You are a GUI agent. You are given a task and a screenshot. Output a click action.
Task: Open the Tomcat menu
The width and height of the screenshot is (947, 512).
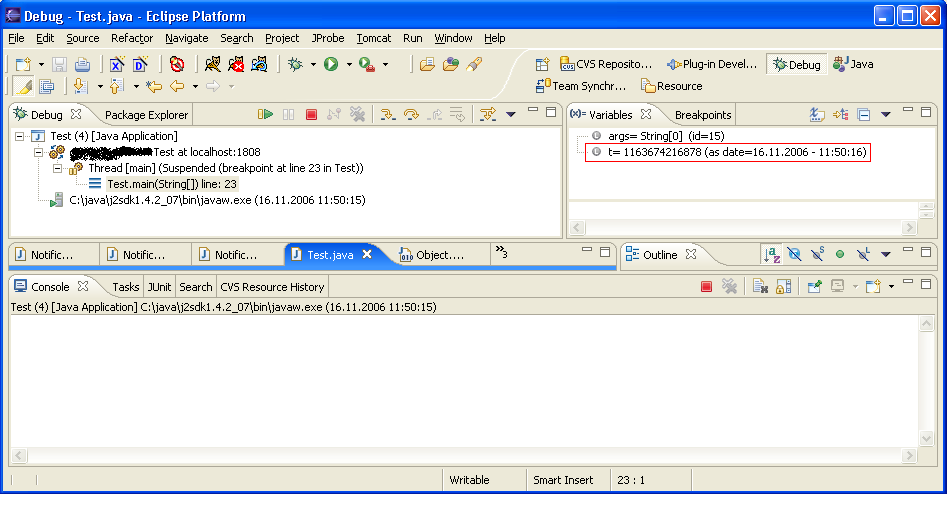coord(374,38)
